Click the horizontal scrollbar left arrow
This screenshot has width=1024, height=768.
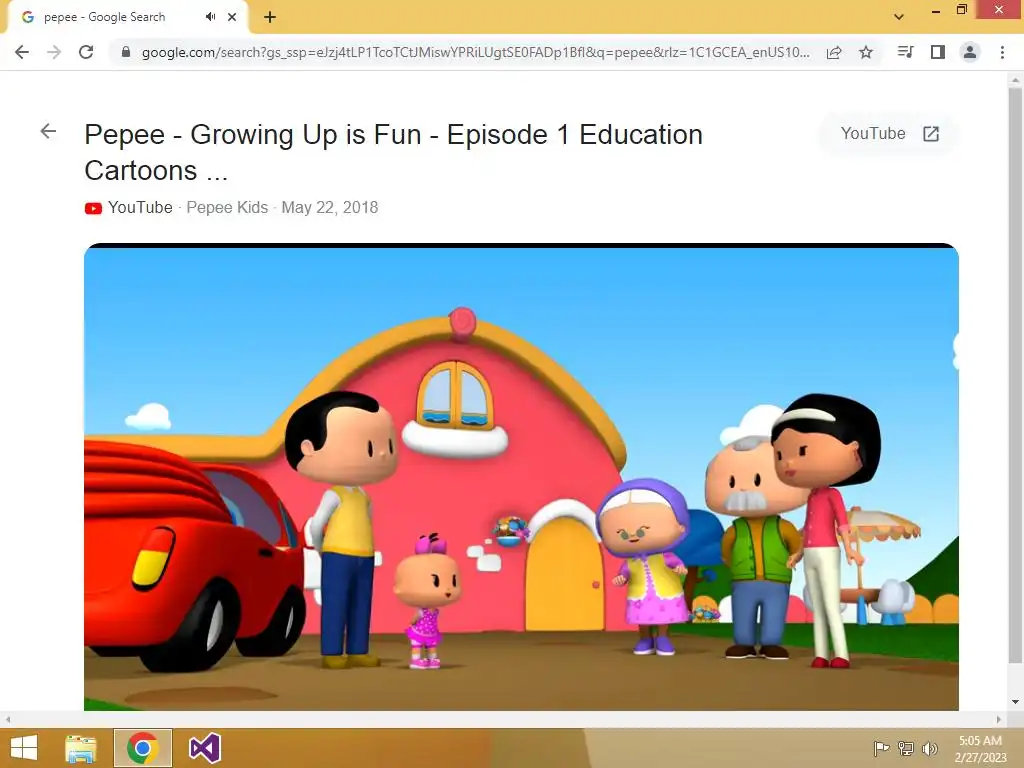tap(7, 719)
